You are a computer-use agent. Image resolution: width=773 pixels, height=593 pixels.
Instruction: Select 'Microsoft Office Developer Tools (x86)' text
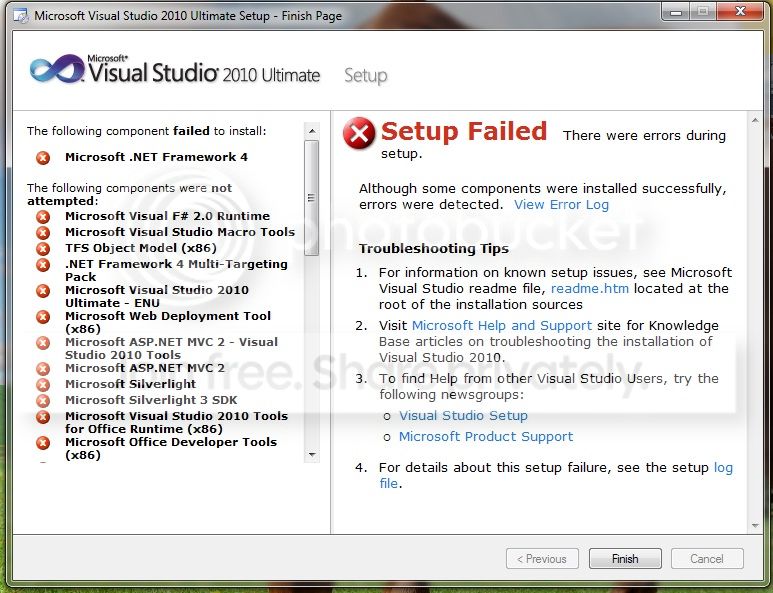171,449
